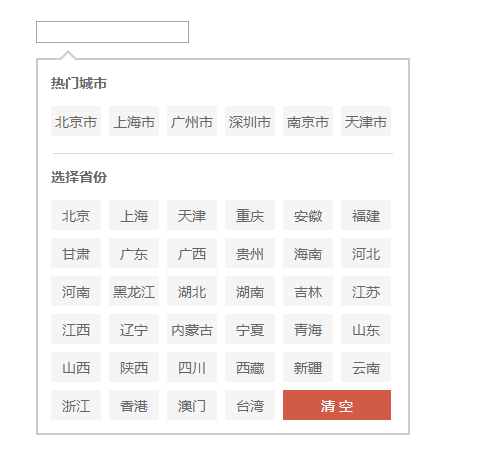Select province 新疆
Screen dimensions: 480x475
308,367
